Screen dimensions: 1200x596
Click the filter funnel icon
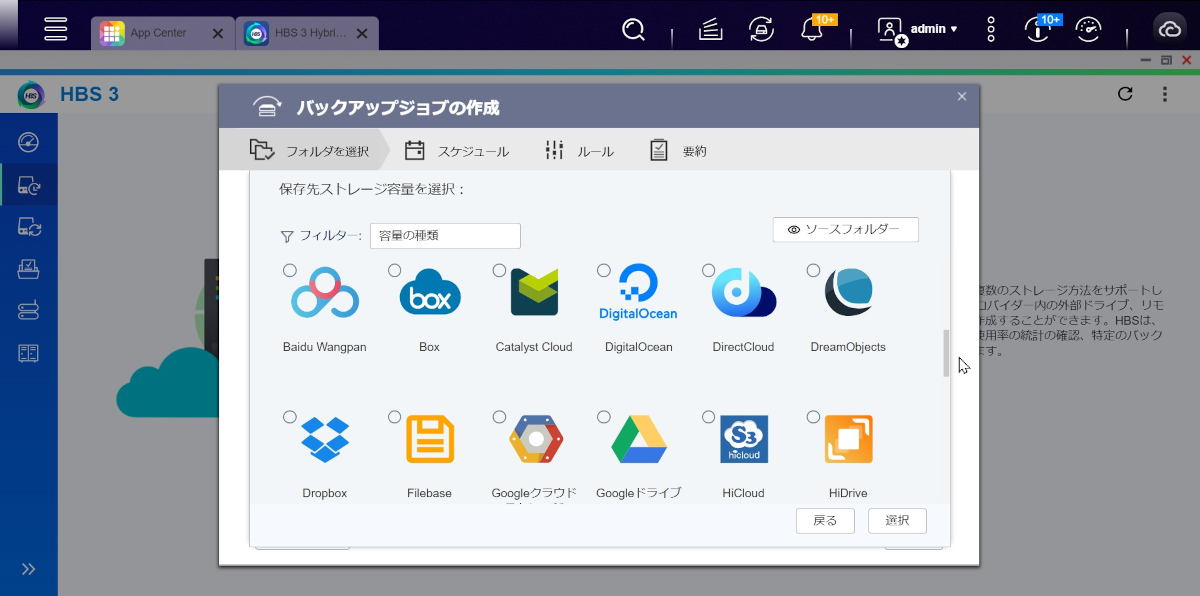pos(287,237)
